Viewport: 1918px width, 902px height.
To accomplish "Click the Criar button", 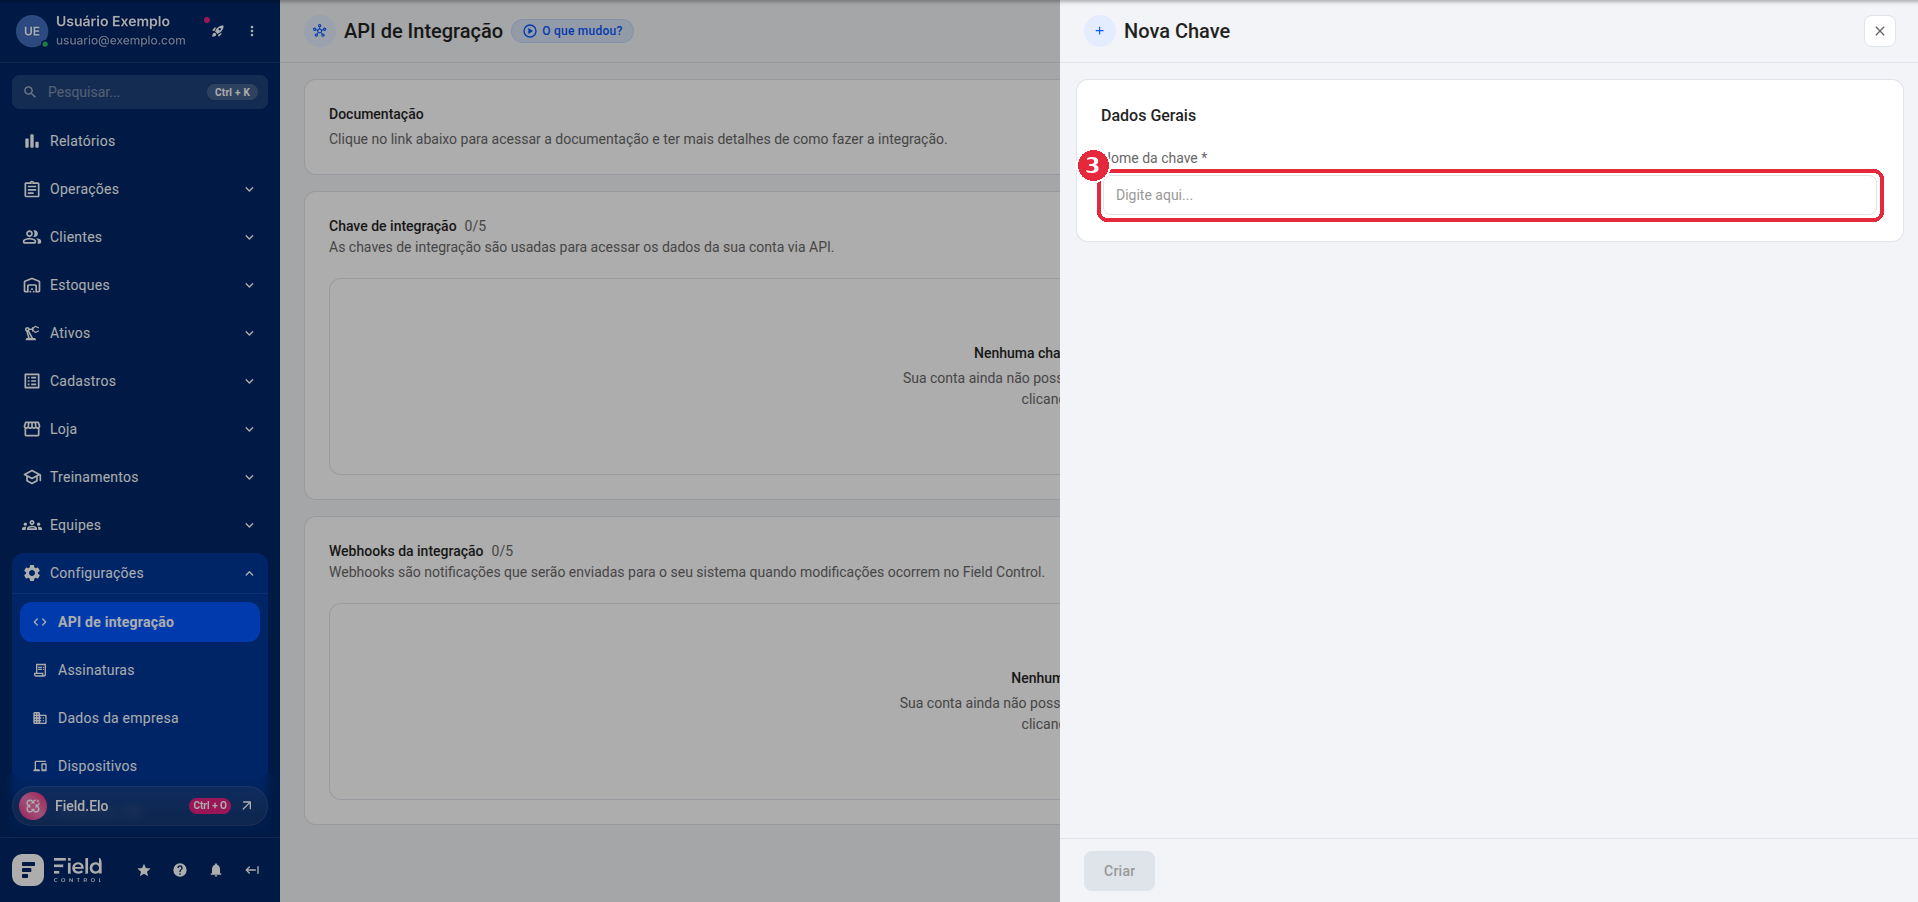I will (1119, 871).
